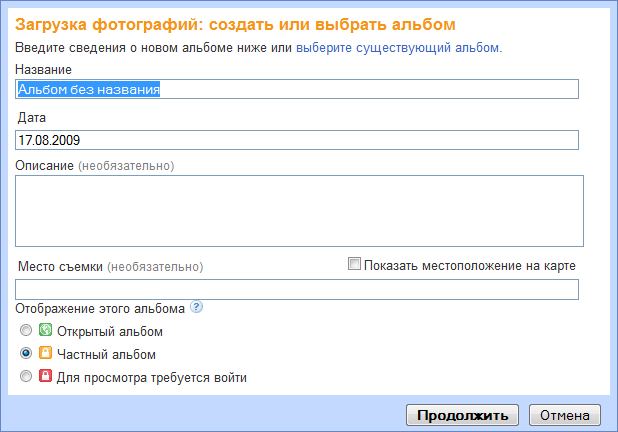Select the Частный альбом radio button
Image resolution: width=618 pixels, height=432 pixels.
point(26,353)
